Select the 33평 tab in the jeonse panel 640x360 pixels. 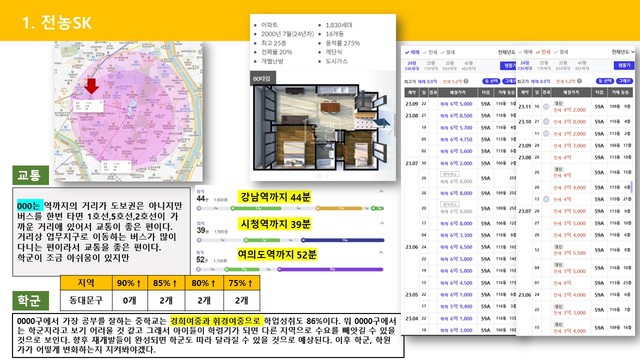[562, 66]
